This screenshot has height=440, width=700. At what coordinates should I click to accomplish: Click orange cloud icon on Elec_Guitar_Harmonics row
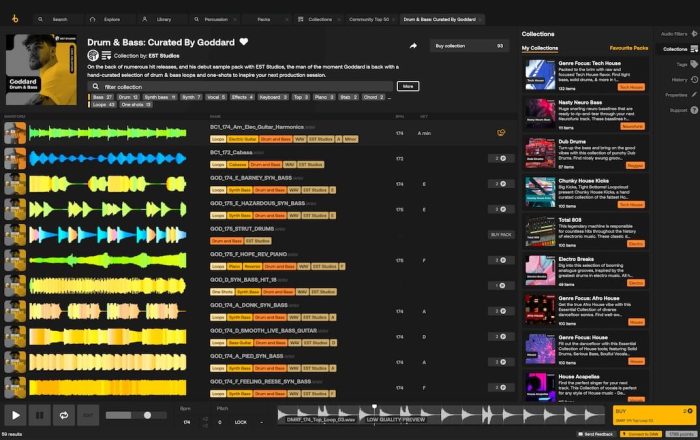501,133
